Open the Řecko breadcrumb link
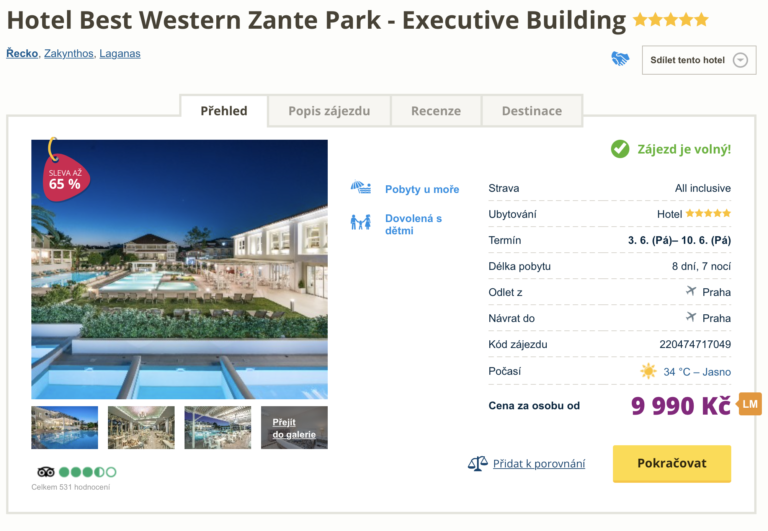 coord(22,53)
